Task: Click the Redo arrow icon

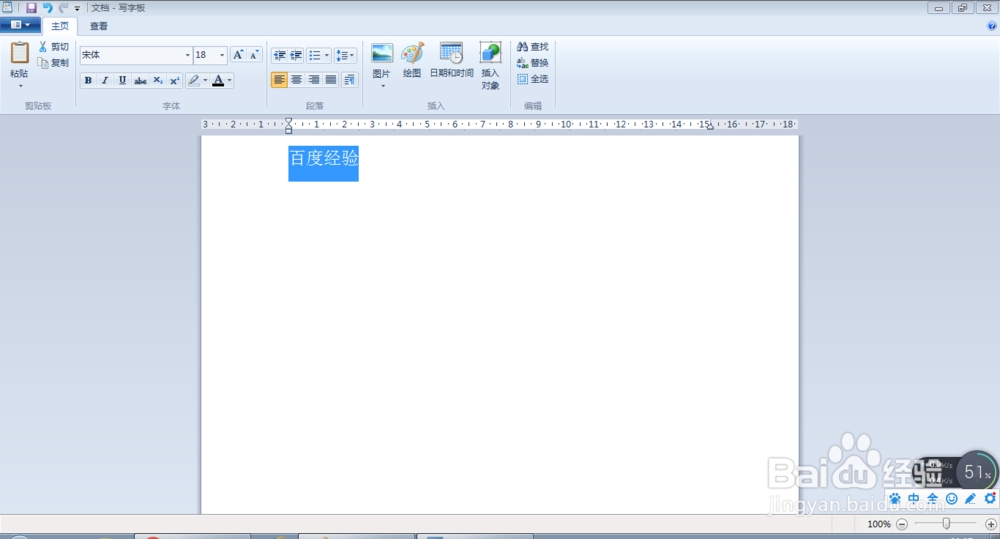Action: 63,8
